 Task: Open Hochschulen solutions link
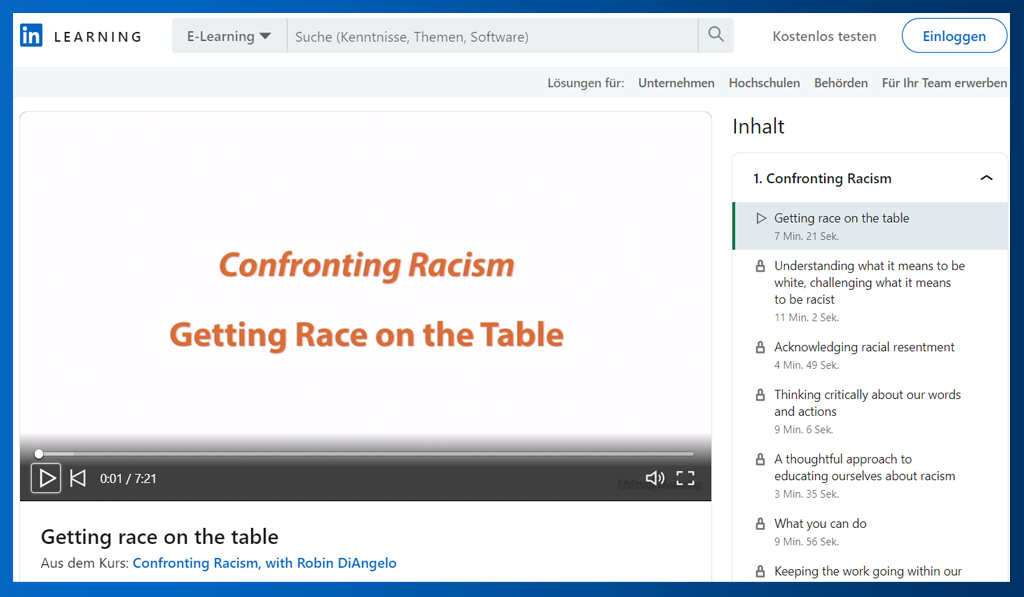pos(764,83)
